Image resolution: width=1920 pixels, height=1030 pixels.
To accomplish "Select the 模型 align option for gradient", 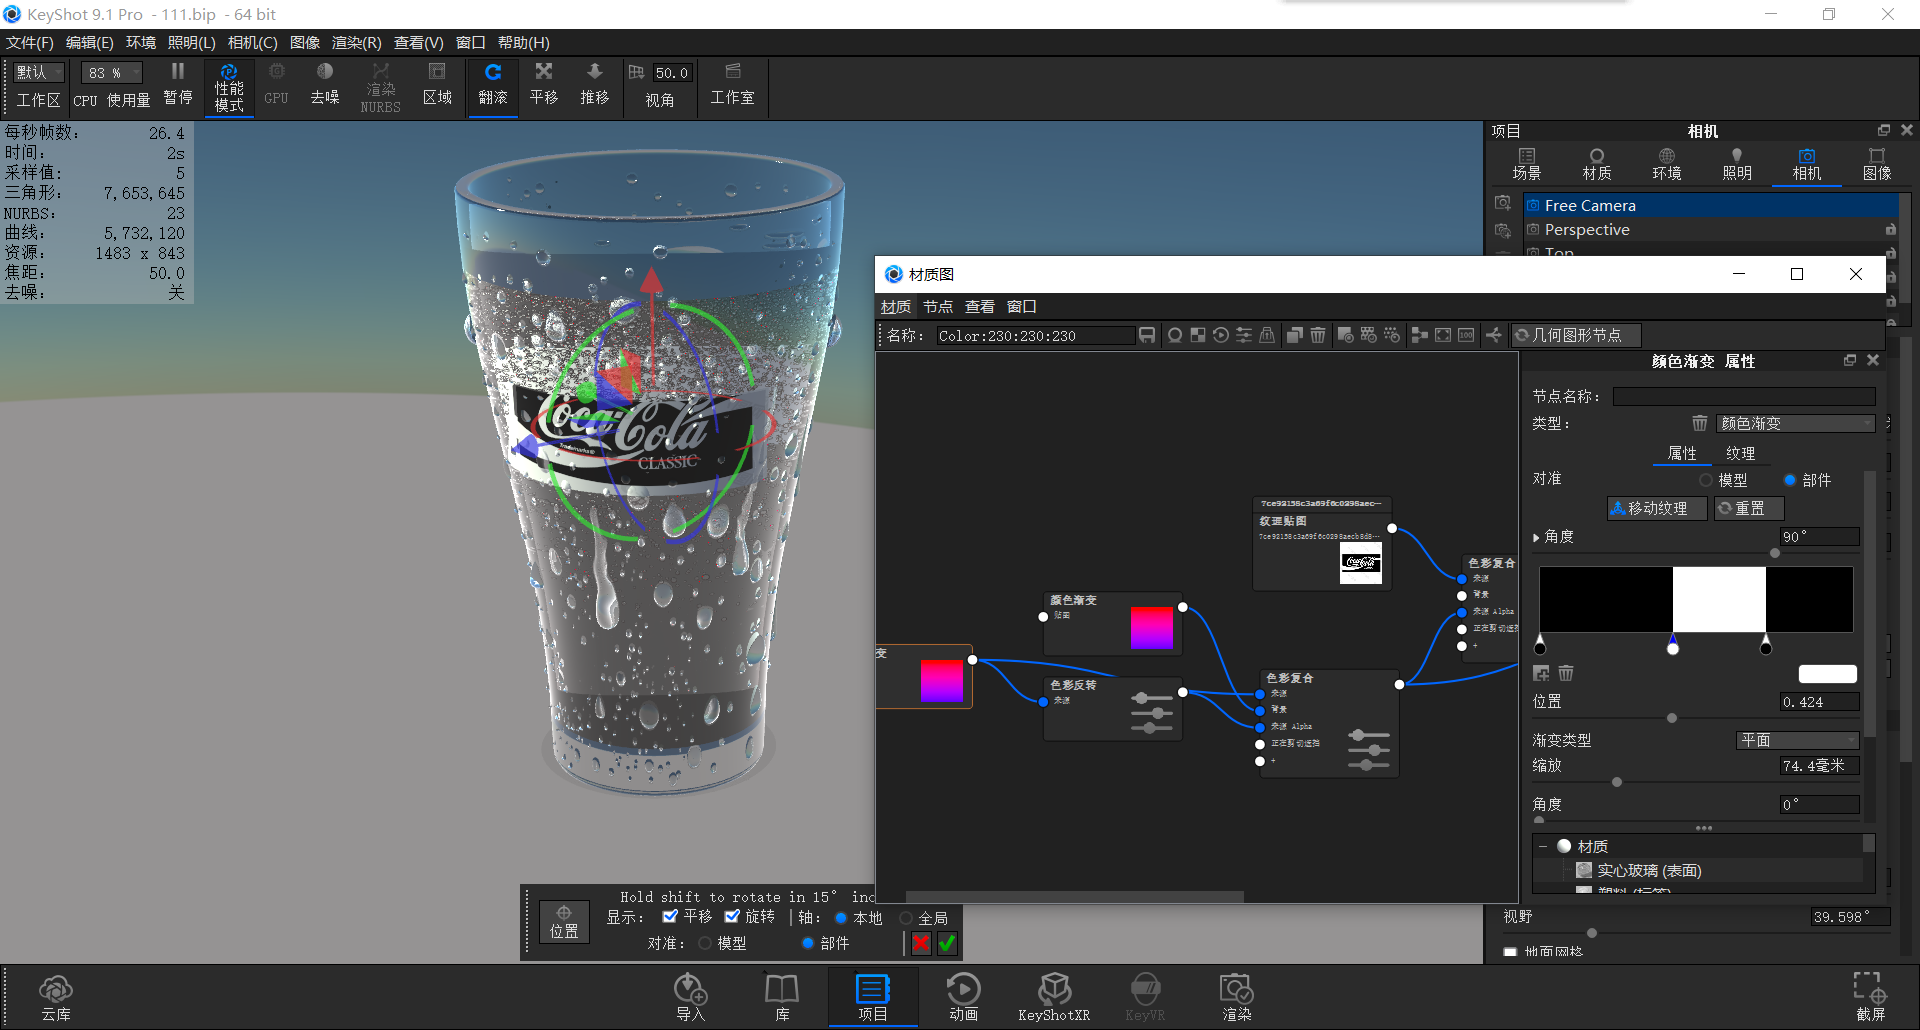I will click(1707, 479).
